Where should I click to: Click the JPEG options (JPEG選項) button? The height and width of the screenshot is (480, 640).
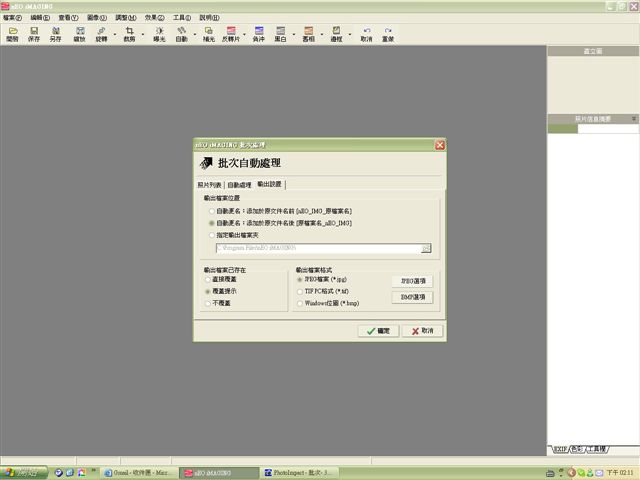click(x=413, y=281)
